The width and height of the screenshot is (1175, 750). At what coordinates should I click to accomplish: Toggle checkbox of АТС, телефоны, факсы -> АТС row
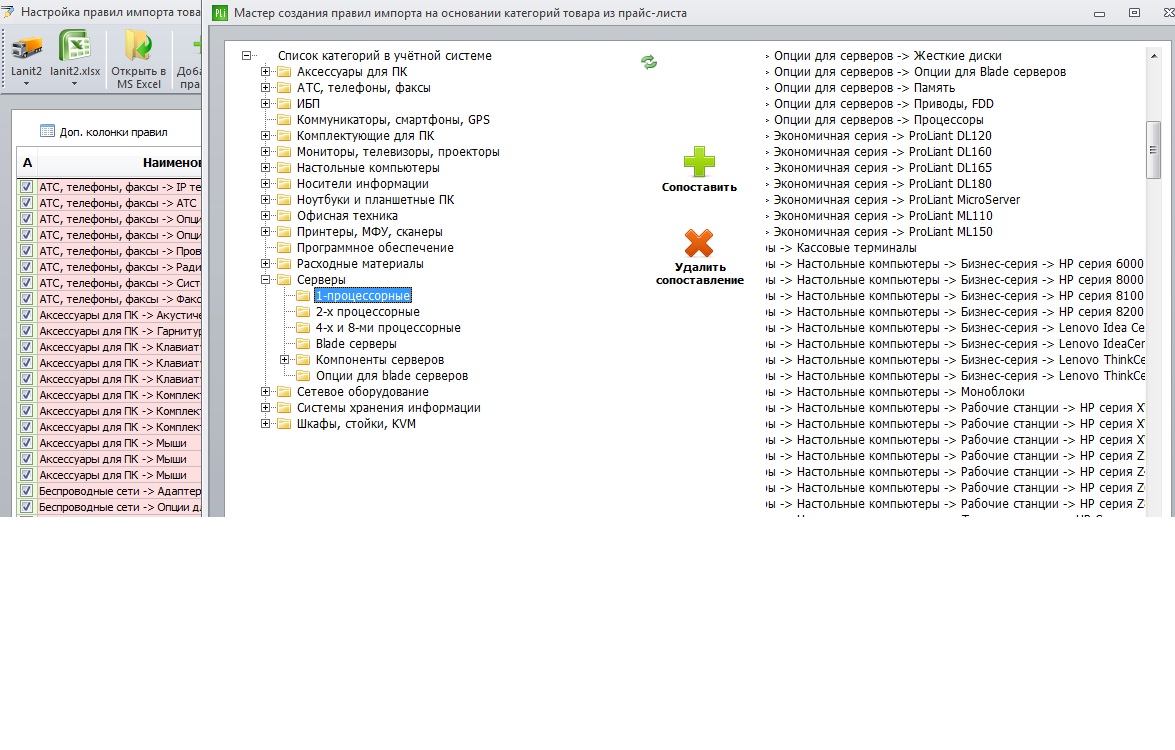(27, 203)
